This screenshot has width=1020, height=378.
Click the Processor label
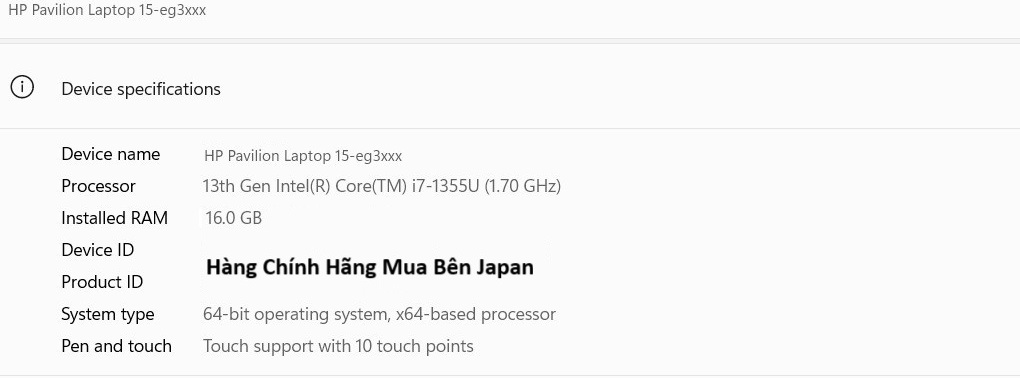(98, 186)
